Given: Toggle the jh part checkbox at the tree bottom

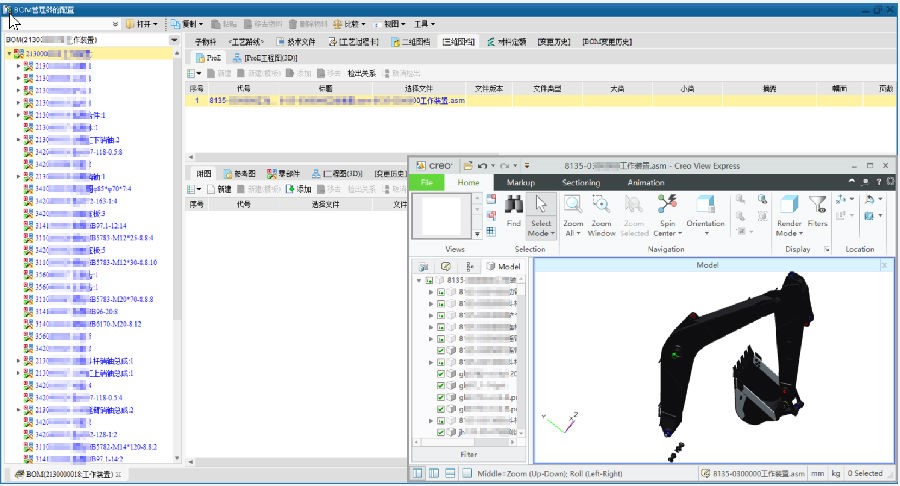Looking at the screenshot, I should [x=441, y=433].
